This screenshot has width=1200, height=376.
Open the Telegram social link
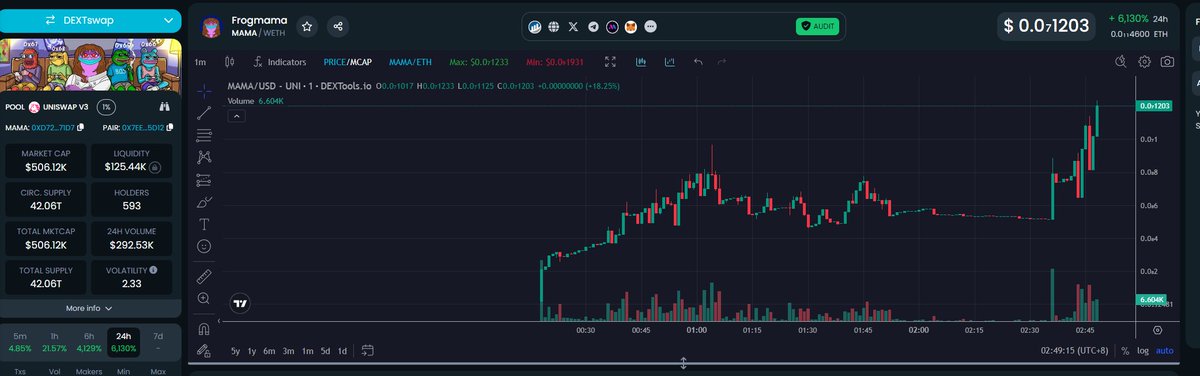tap(593, 27)
